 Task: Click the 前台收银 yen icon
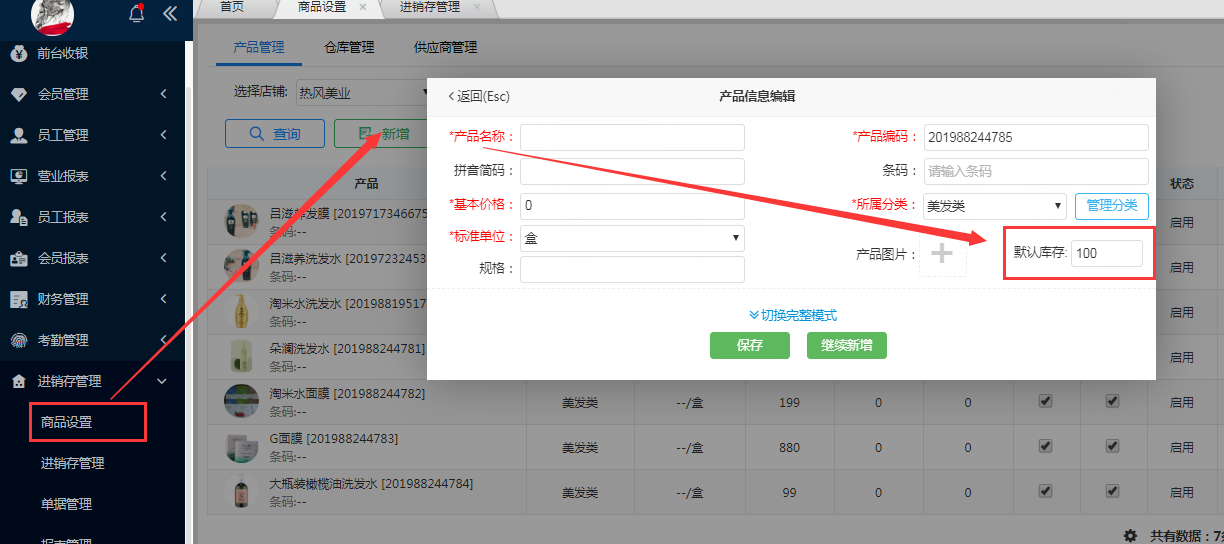click(x=18, y=53)
